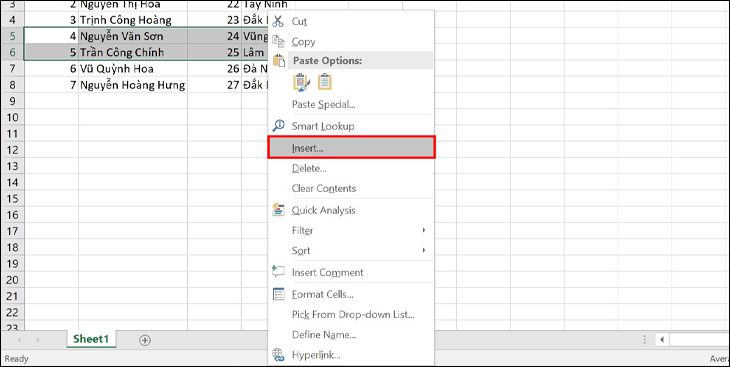Image resolution: width=730 pixels, height=367 pixels.
Task: Click the Quick Analysis icon
Action: (278, 210)
